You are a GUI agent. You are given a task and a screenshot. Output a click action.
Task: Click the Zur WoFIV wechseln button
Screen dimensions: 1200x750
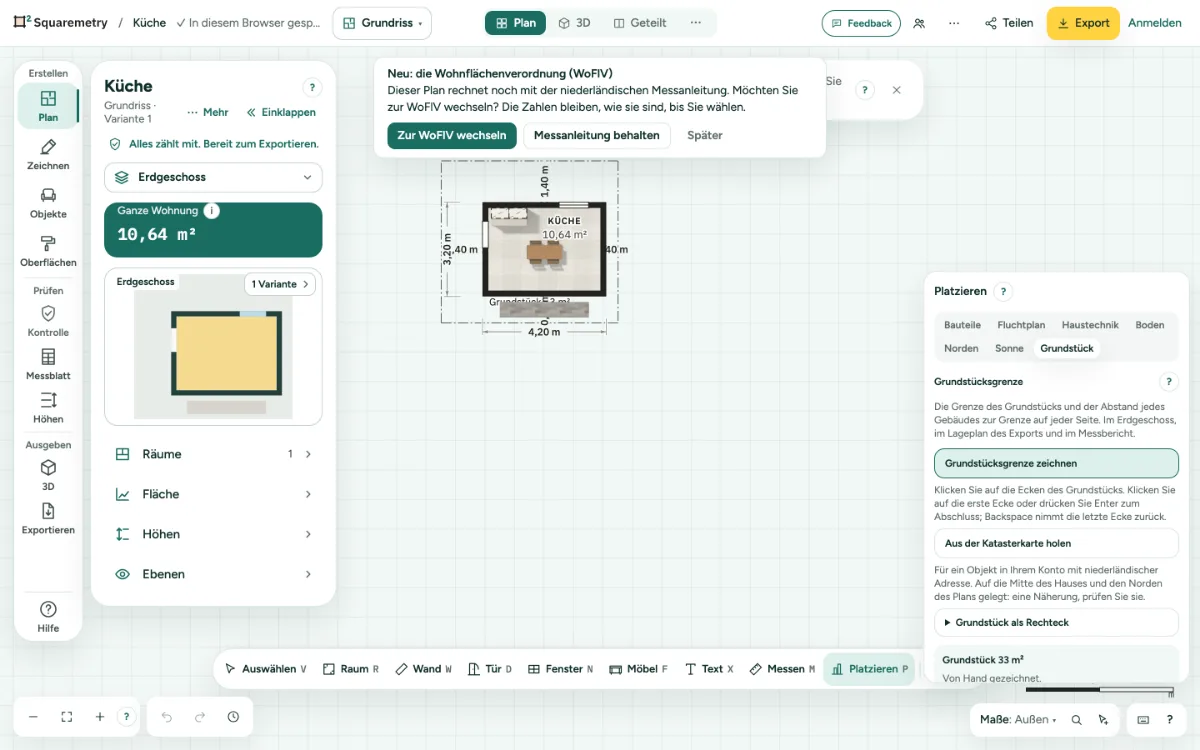[x=452, y=136]
